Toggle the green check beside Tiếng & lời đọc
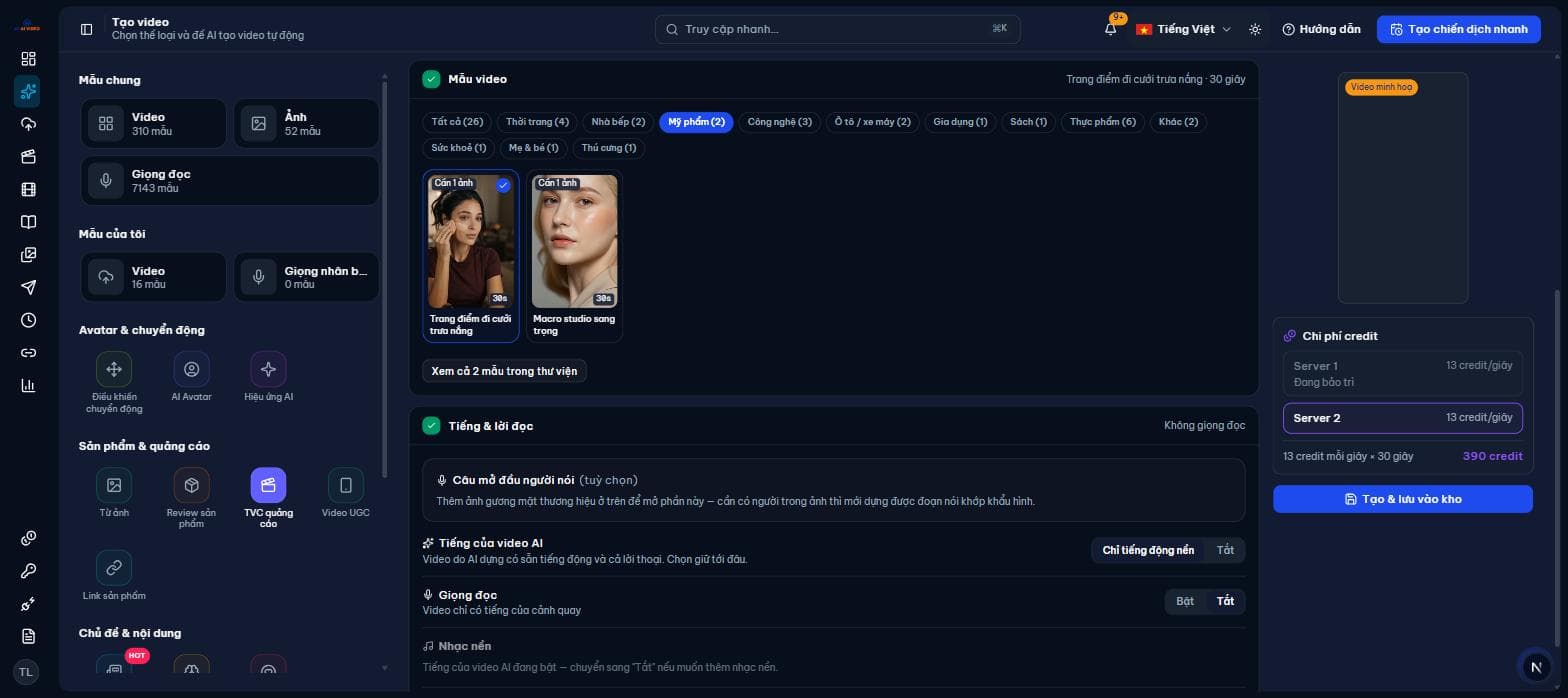 [x=431, y=426]
